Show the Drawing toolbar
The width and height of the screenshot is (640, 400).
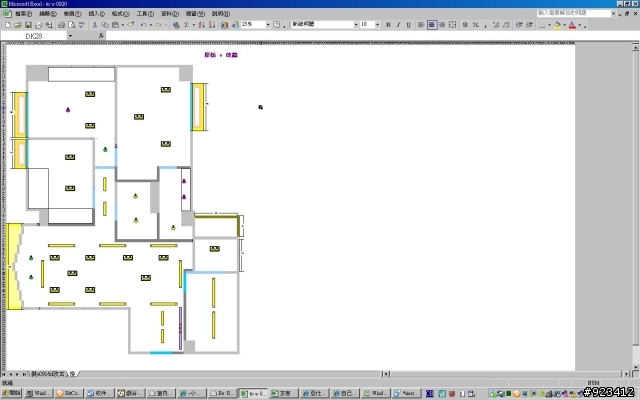pos(235,25)
